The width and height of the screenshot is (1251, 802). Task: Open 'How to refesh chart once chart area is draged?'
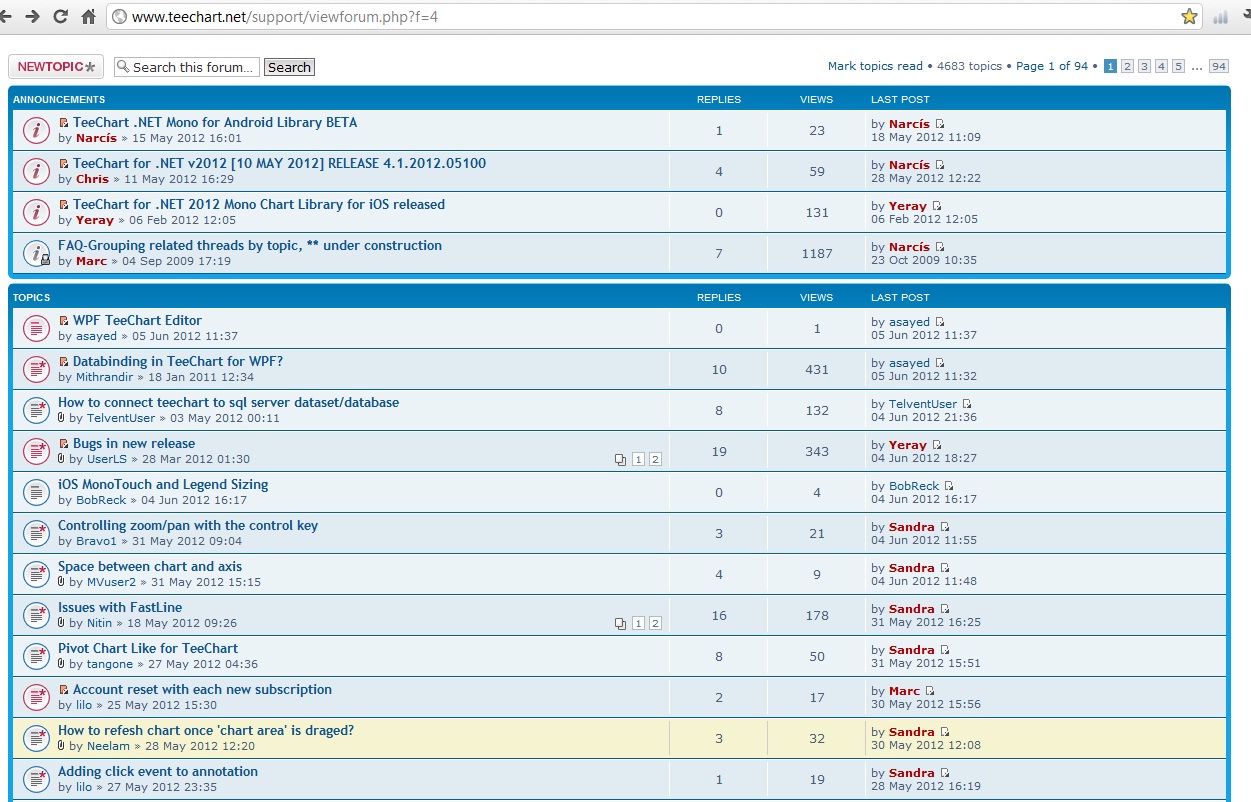206,730
